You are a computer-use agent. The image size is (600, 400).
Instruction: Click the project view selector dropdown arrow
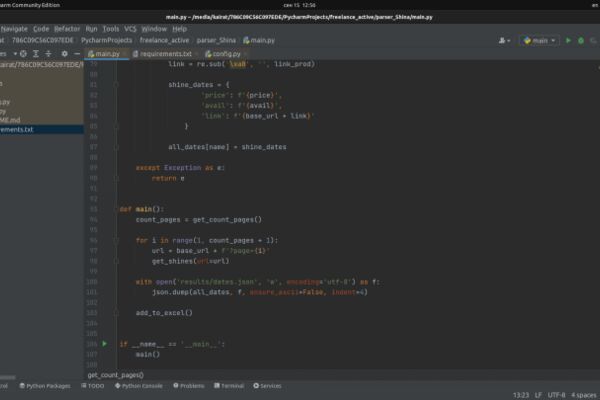[x=15, y=54]
